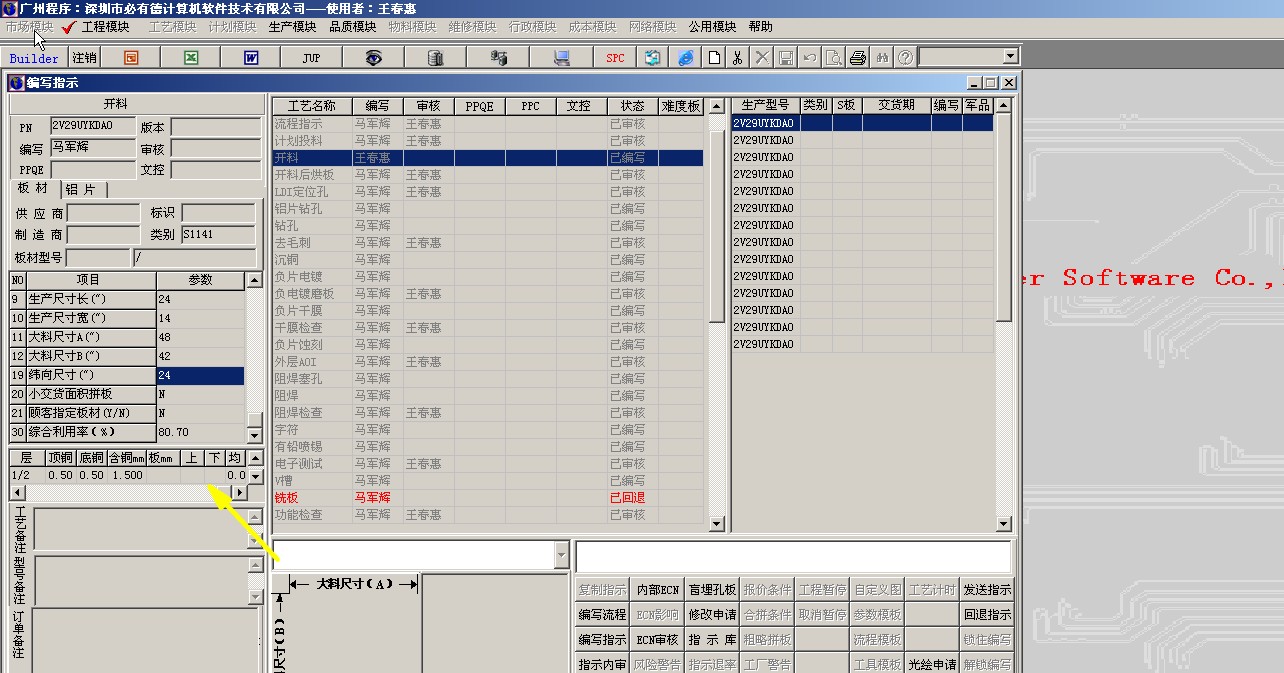The width and height of the screenshot is (1284, 673).
Task: Click the 综合利用率 value 80.70
Action: [200, 432]
